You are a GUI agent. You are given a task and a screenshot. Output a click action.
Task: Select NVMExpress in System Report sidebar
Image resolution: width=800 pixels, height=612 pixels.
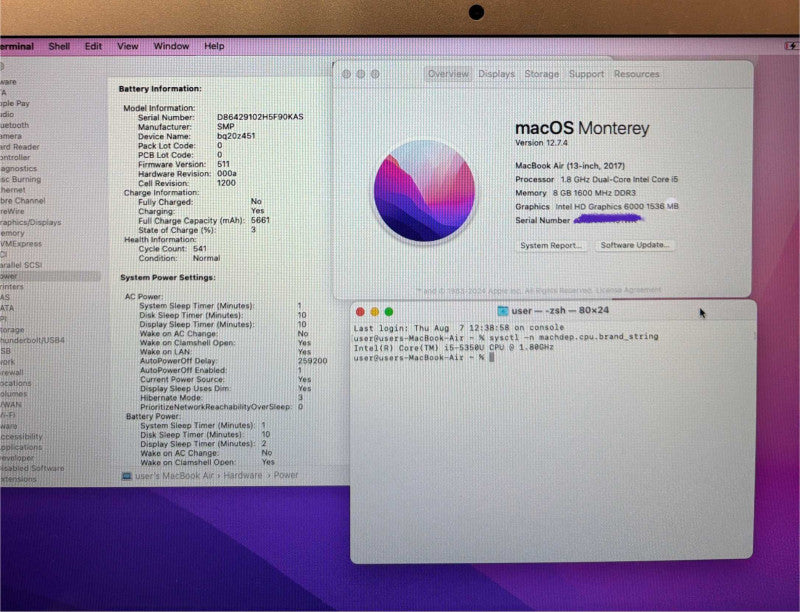21,244
